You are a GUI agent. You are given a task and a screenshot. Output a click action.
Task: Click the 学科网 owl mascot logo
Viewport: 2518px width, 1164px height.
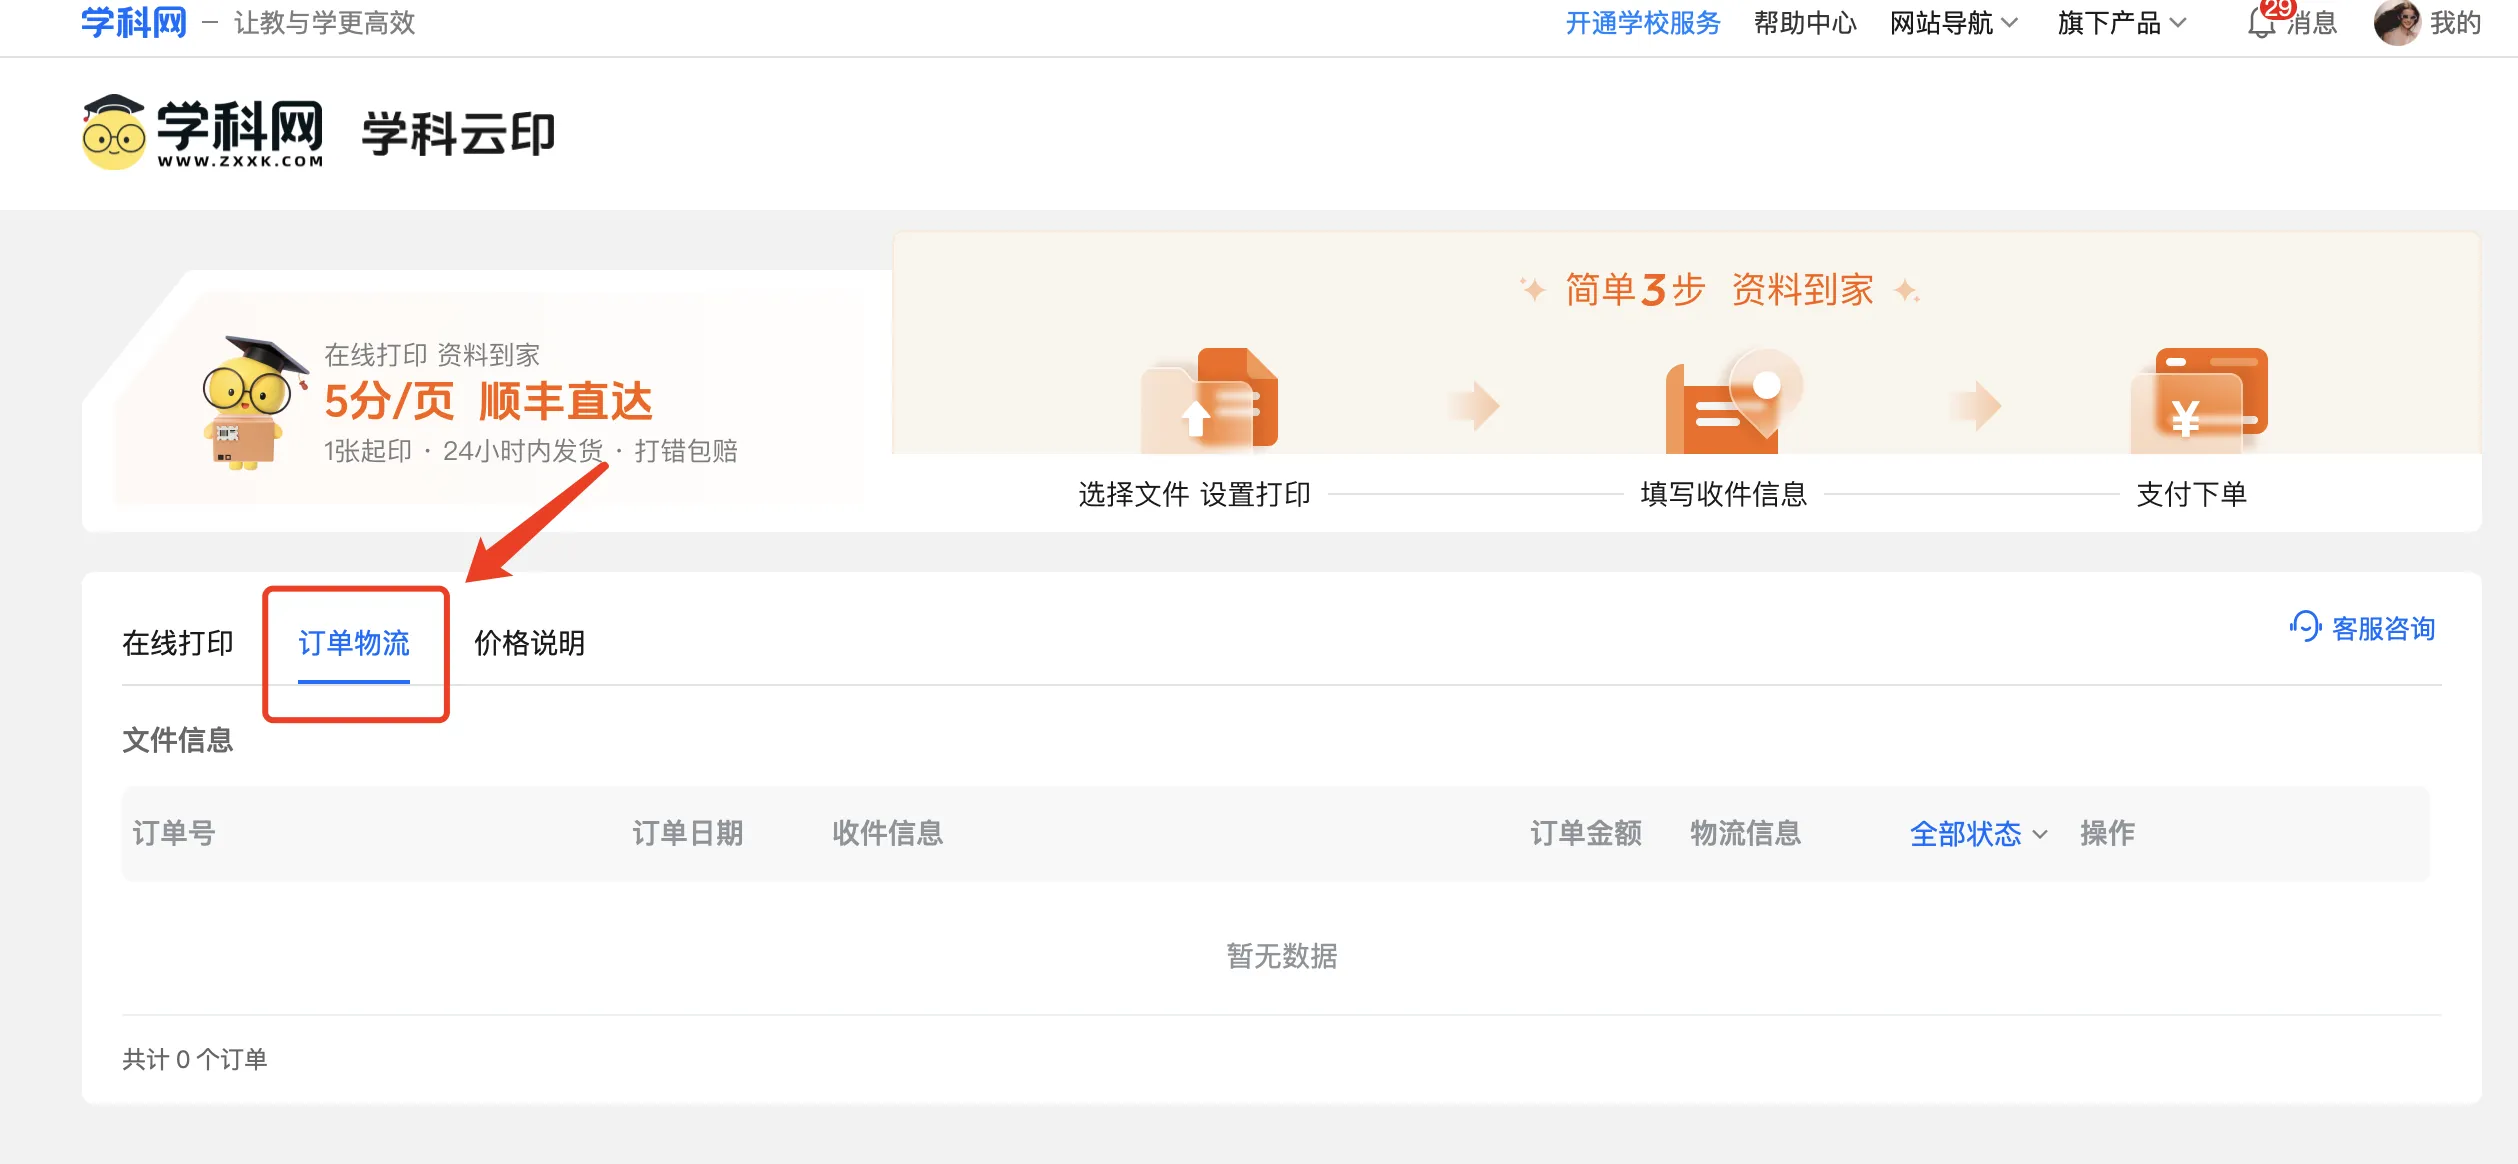tap(114, 134)
